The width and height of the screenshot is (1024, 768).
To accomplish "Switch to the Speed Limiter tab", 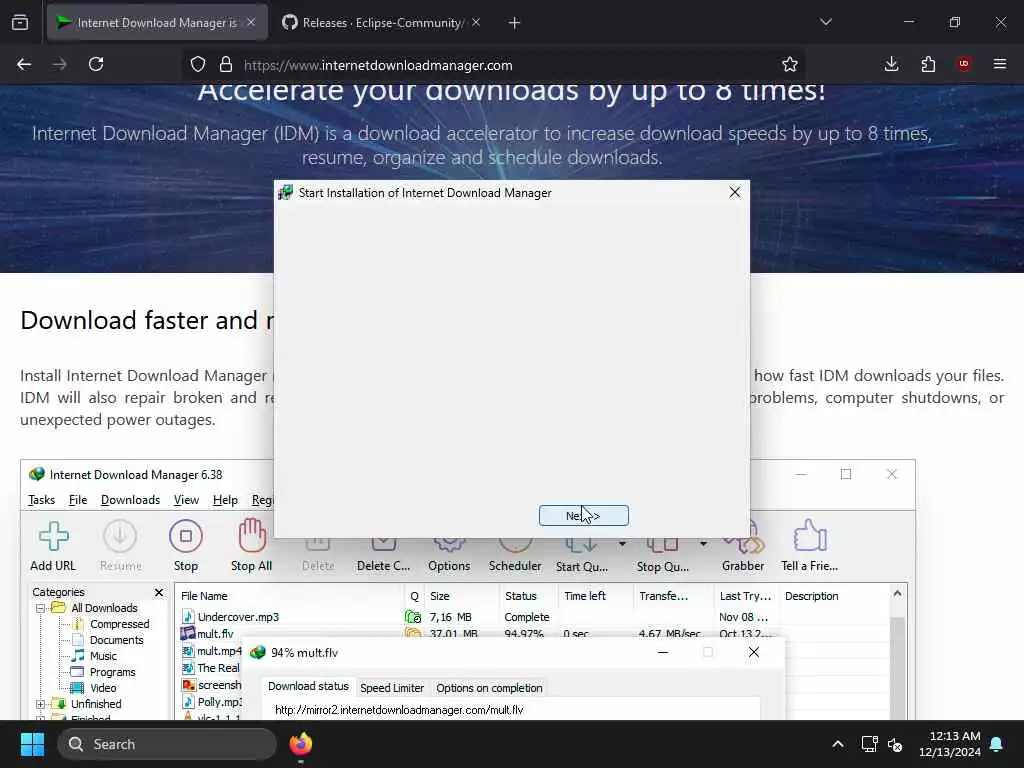I will point(392,688).
